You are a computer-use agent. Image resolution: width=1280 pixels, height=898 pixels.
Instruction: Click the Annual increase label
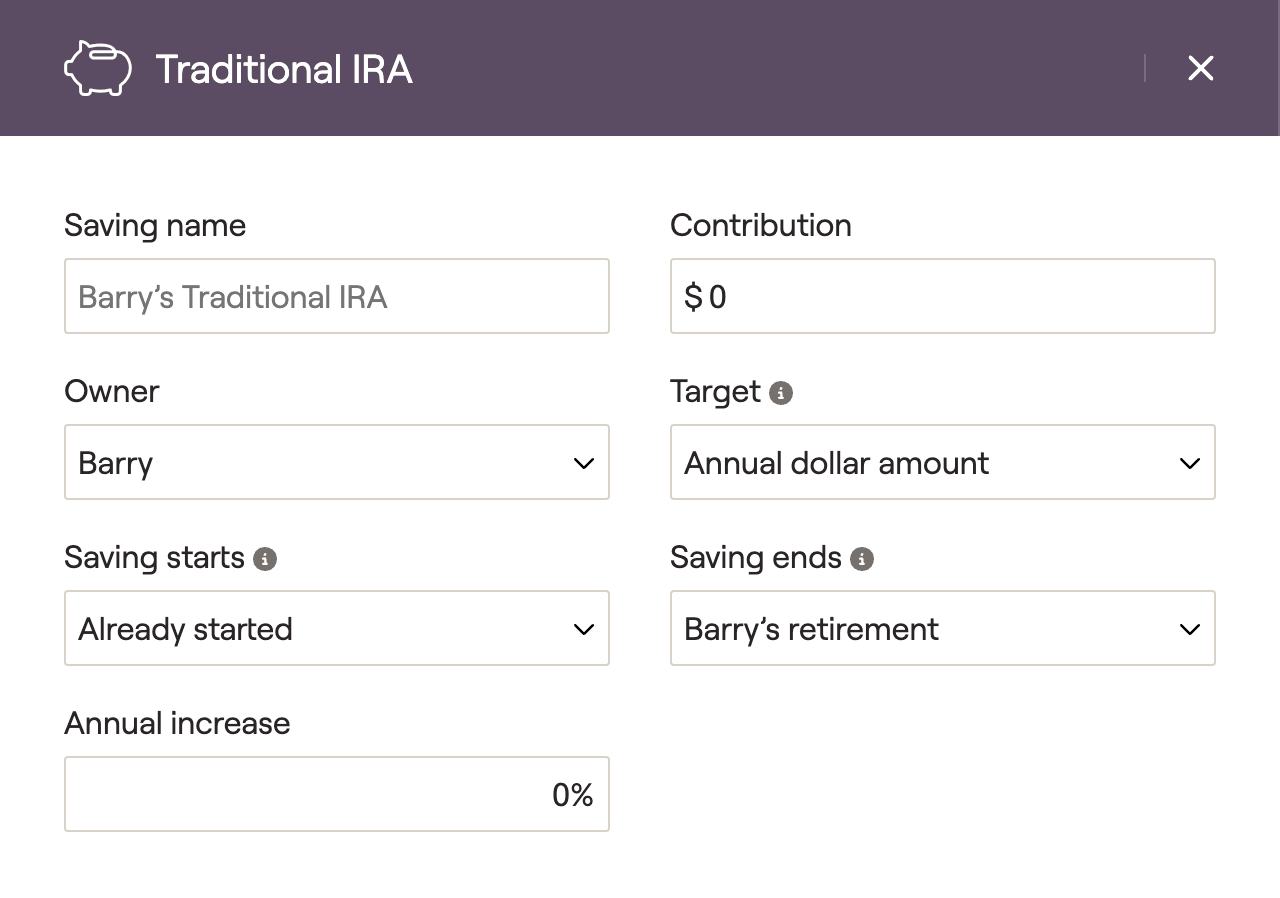coord(177,723)
